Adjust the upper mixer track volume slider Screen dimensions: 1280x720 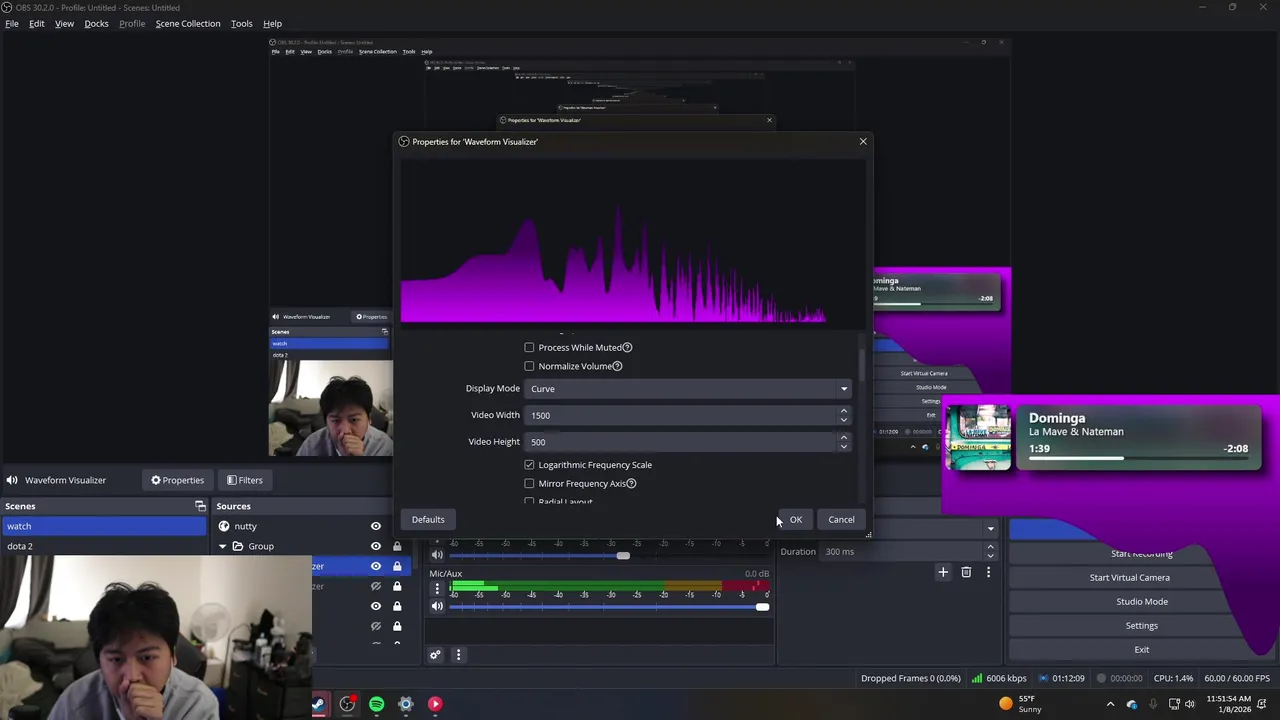tap(608, 556)
